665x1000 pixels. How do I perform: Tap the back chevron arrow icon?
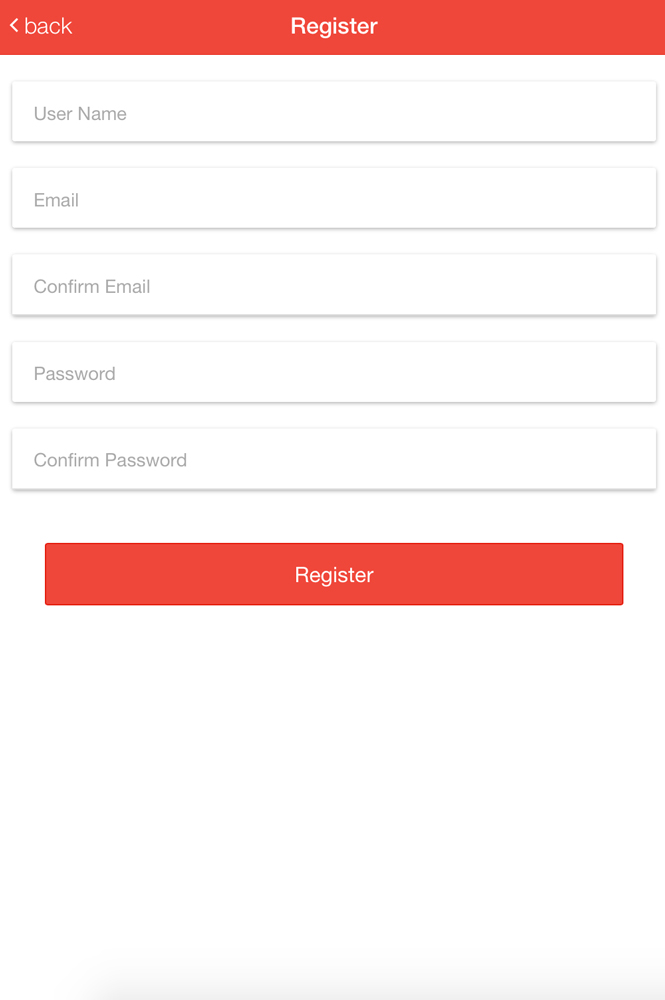pos(14,26)
